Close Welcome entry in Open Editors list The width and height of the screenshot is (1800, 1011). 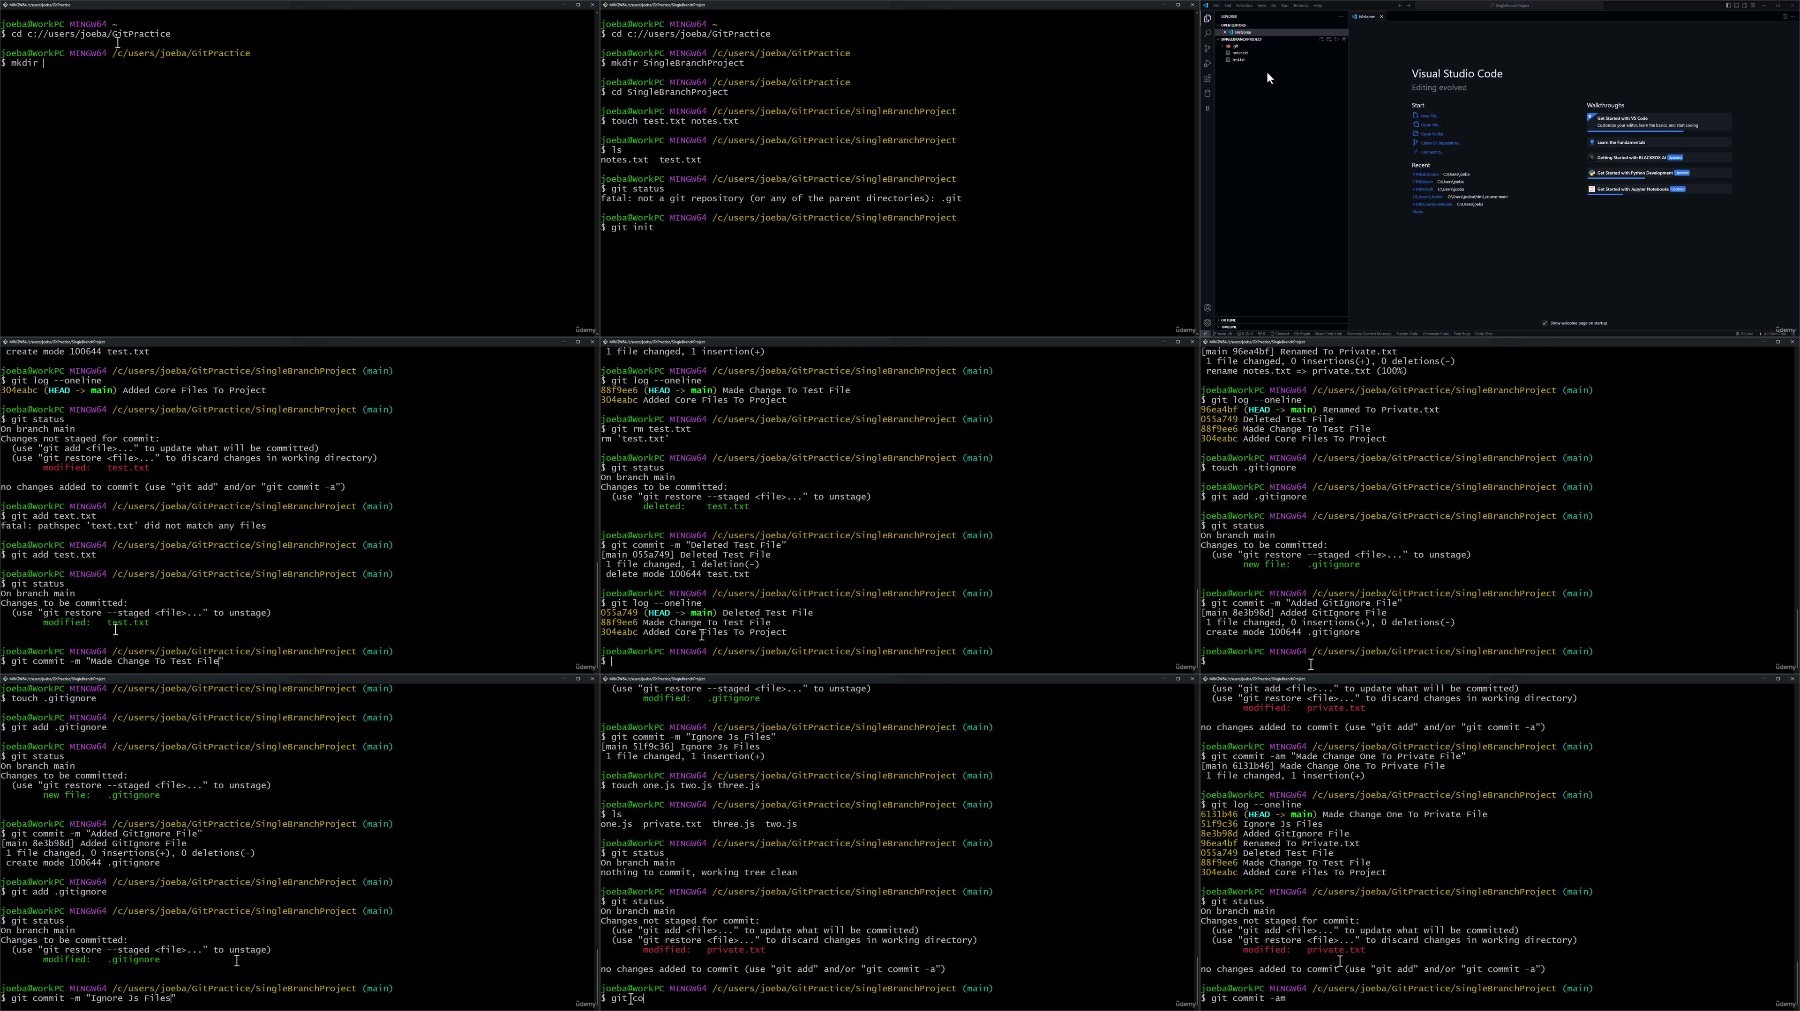click(x=1225, y=32)
